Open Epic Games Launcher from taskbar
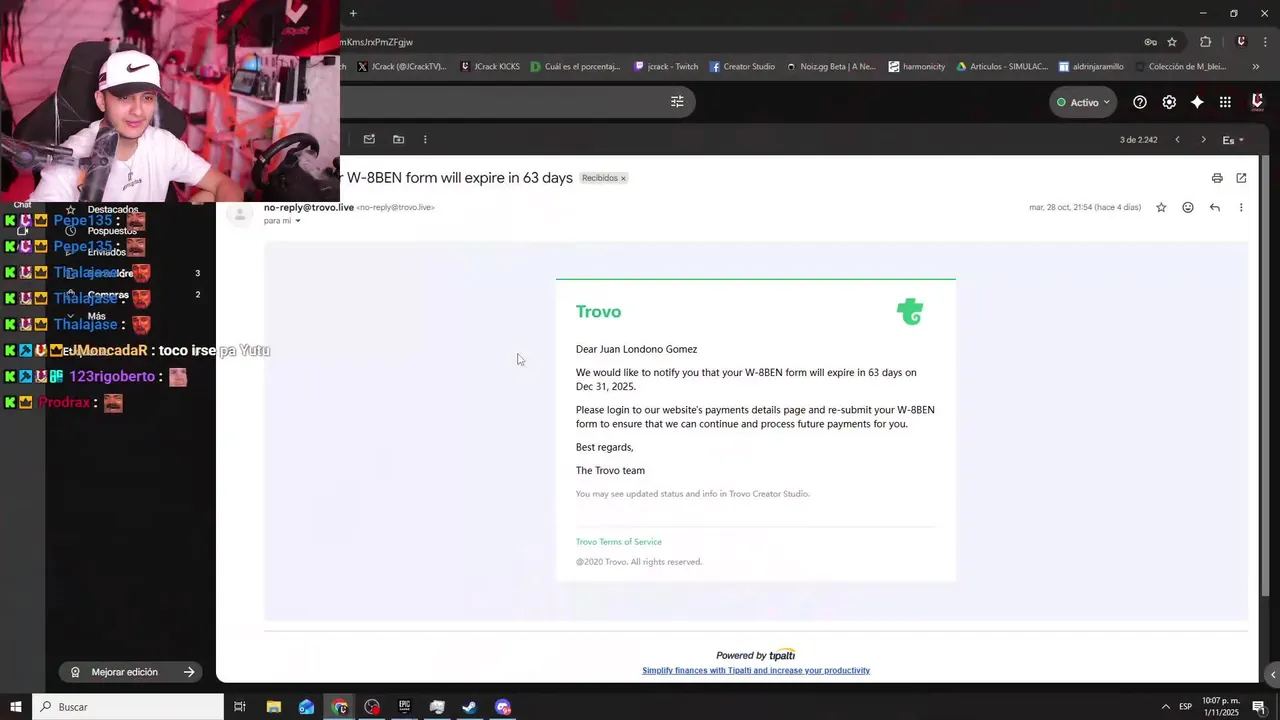This screenshot has height=720, width=1280. (x=404, y=707)
